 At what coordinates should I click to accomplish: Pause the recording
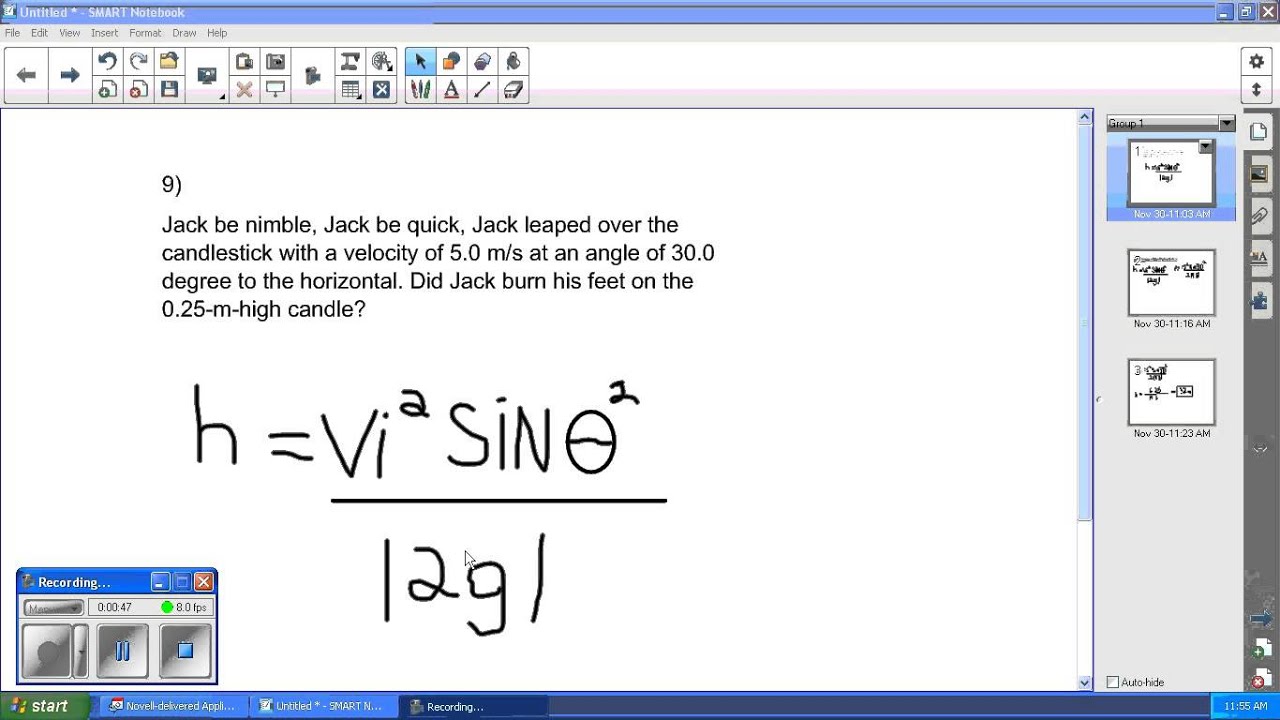123,651
